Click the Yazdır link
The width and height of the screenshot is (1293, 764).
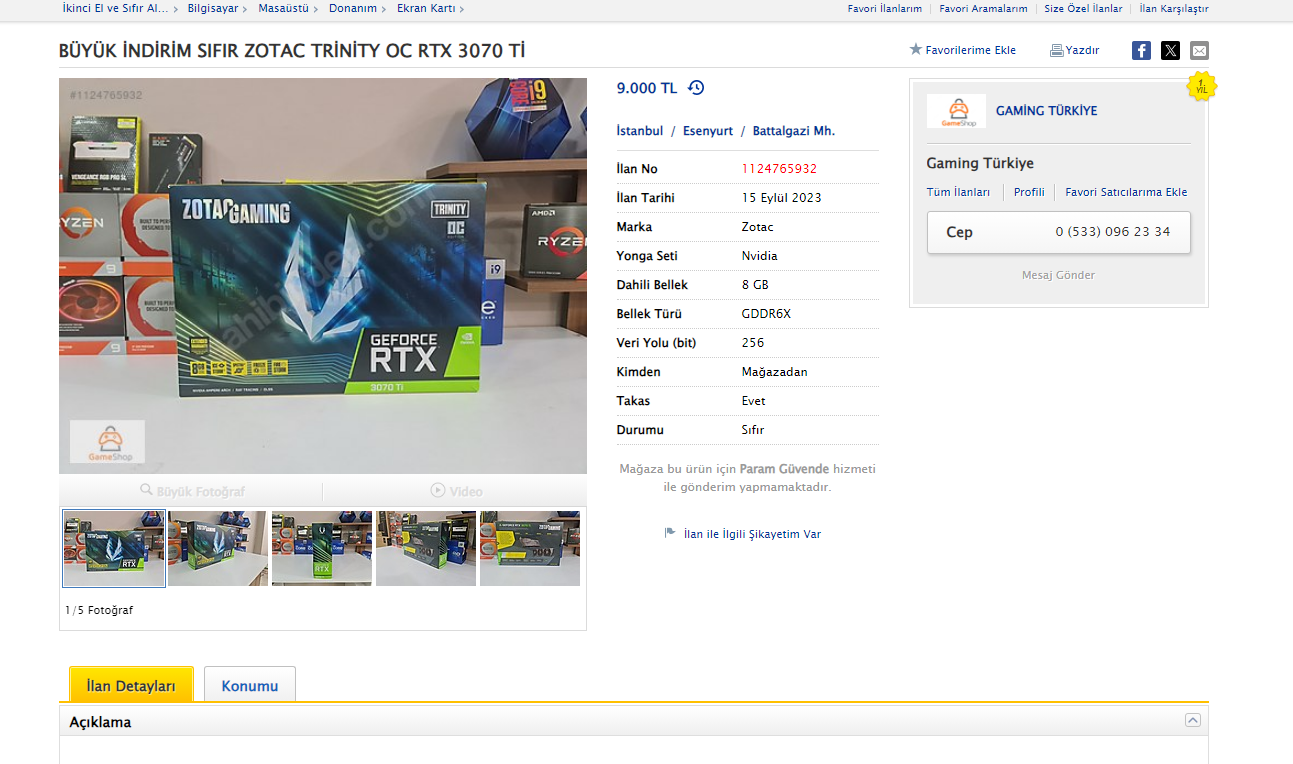point(1083,50)
